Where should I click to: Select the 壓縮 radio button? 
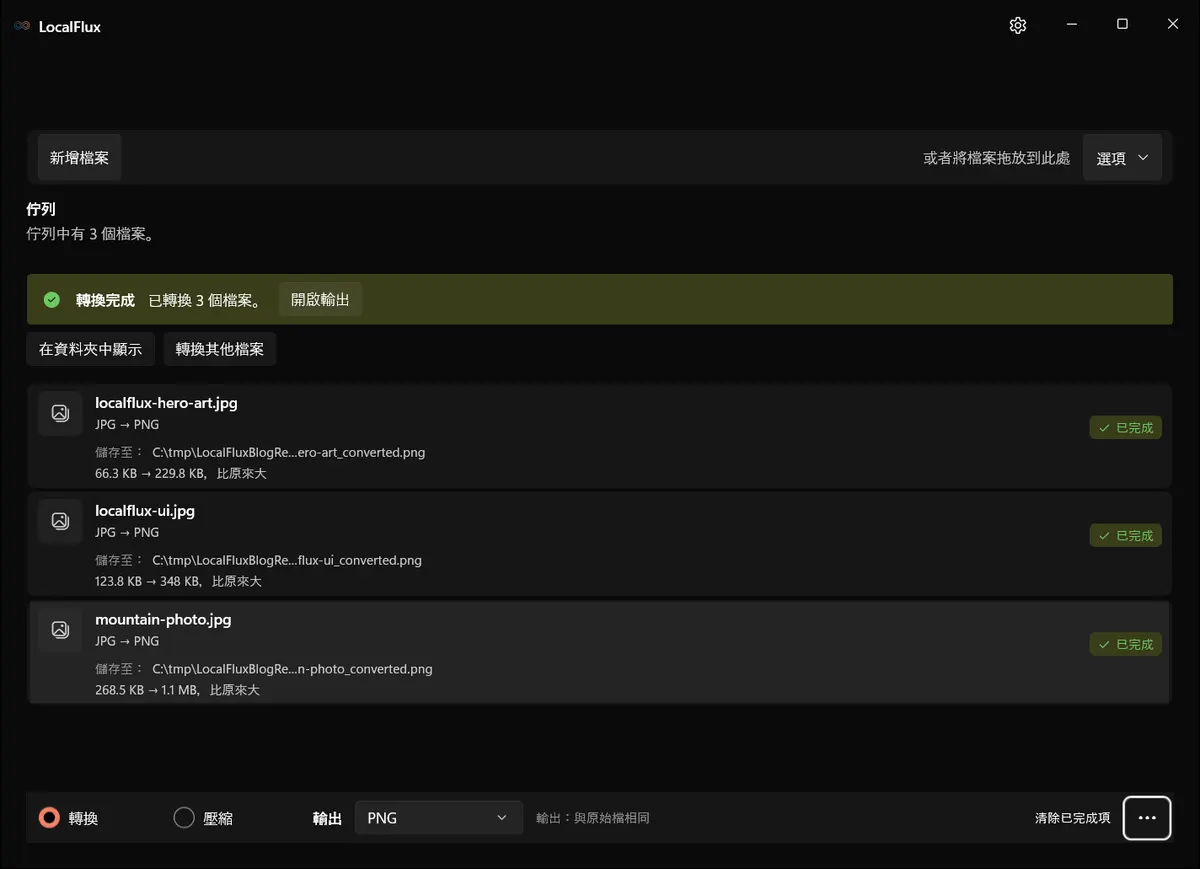tap(184, 818)
